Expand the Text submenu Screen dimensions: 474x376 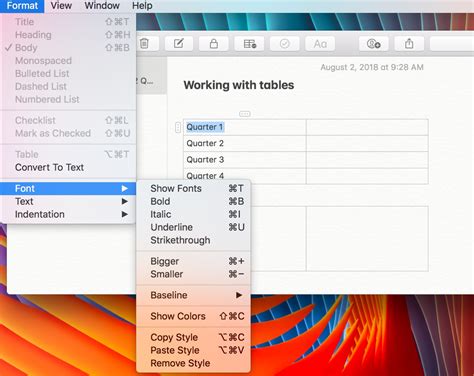(68, 201)
